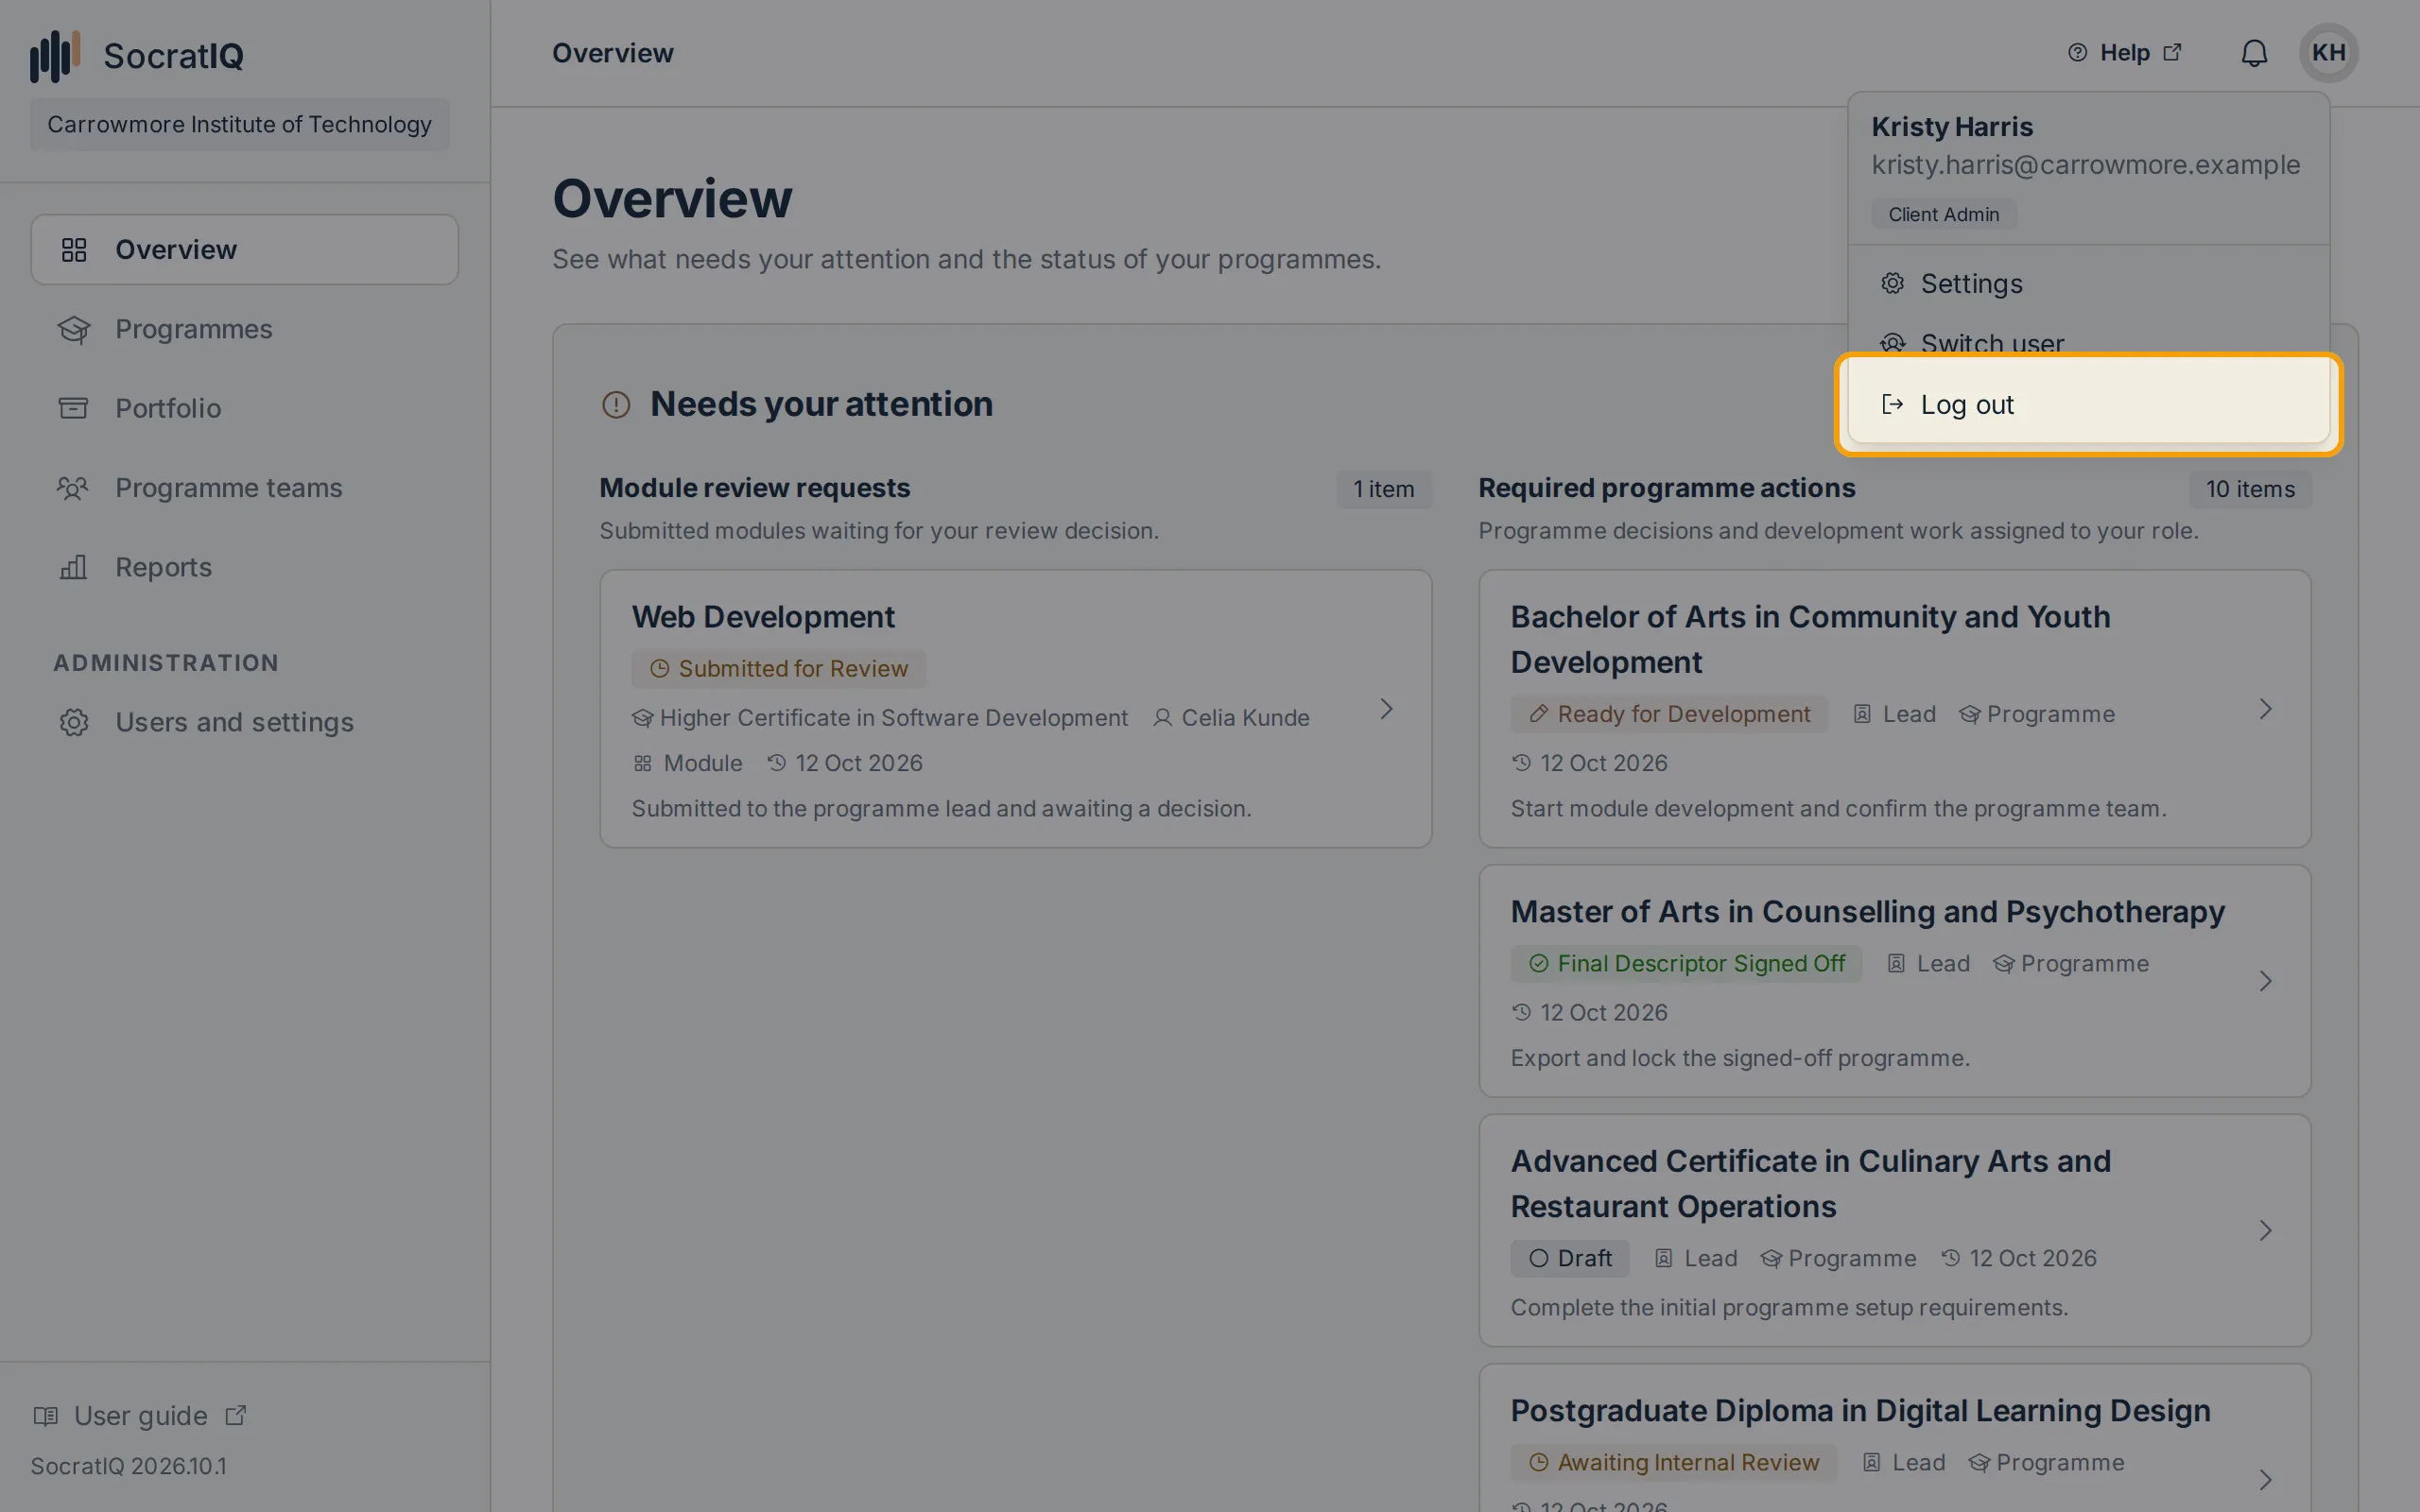Expand Master of Arts in Counselling card chevron
The width and height of the screenshot is (2420, 1512).
[x=2266, y=981]
